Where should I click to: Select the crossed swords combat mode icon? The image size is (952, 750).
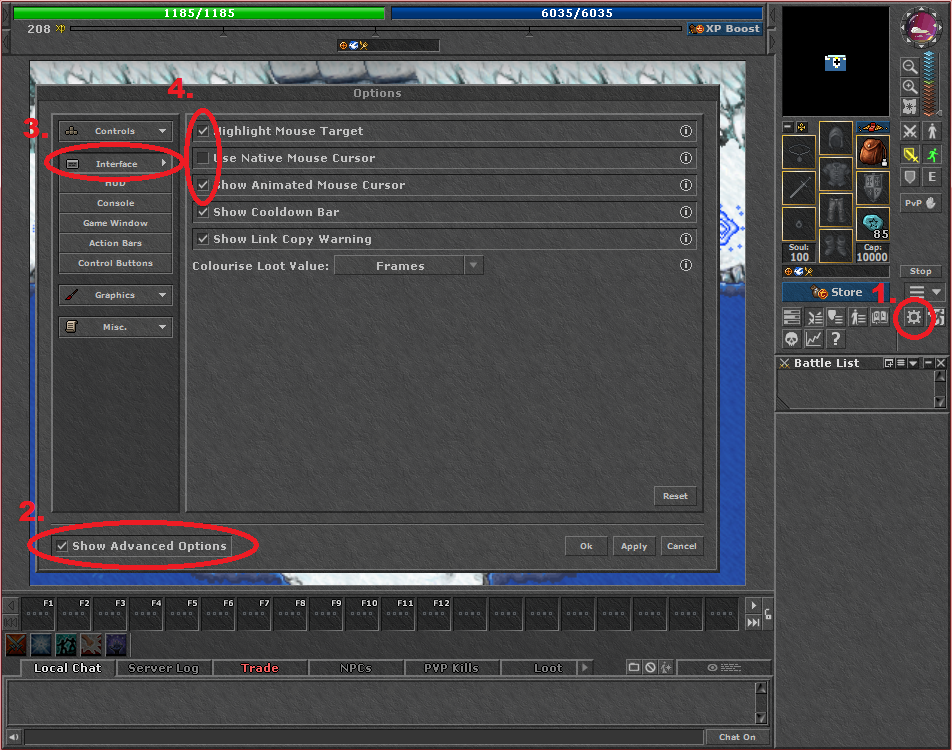point(910,131)
